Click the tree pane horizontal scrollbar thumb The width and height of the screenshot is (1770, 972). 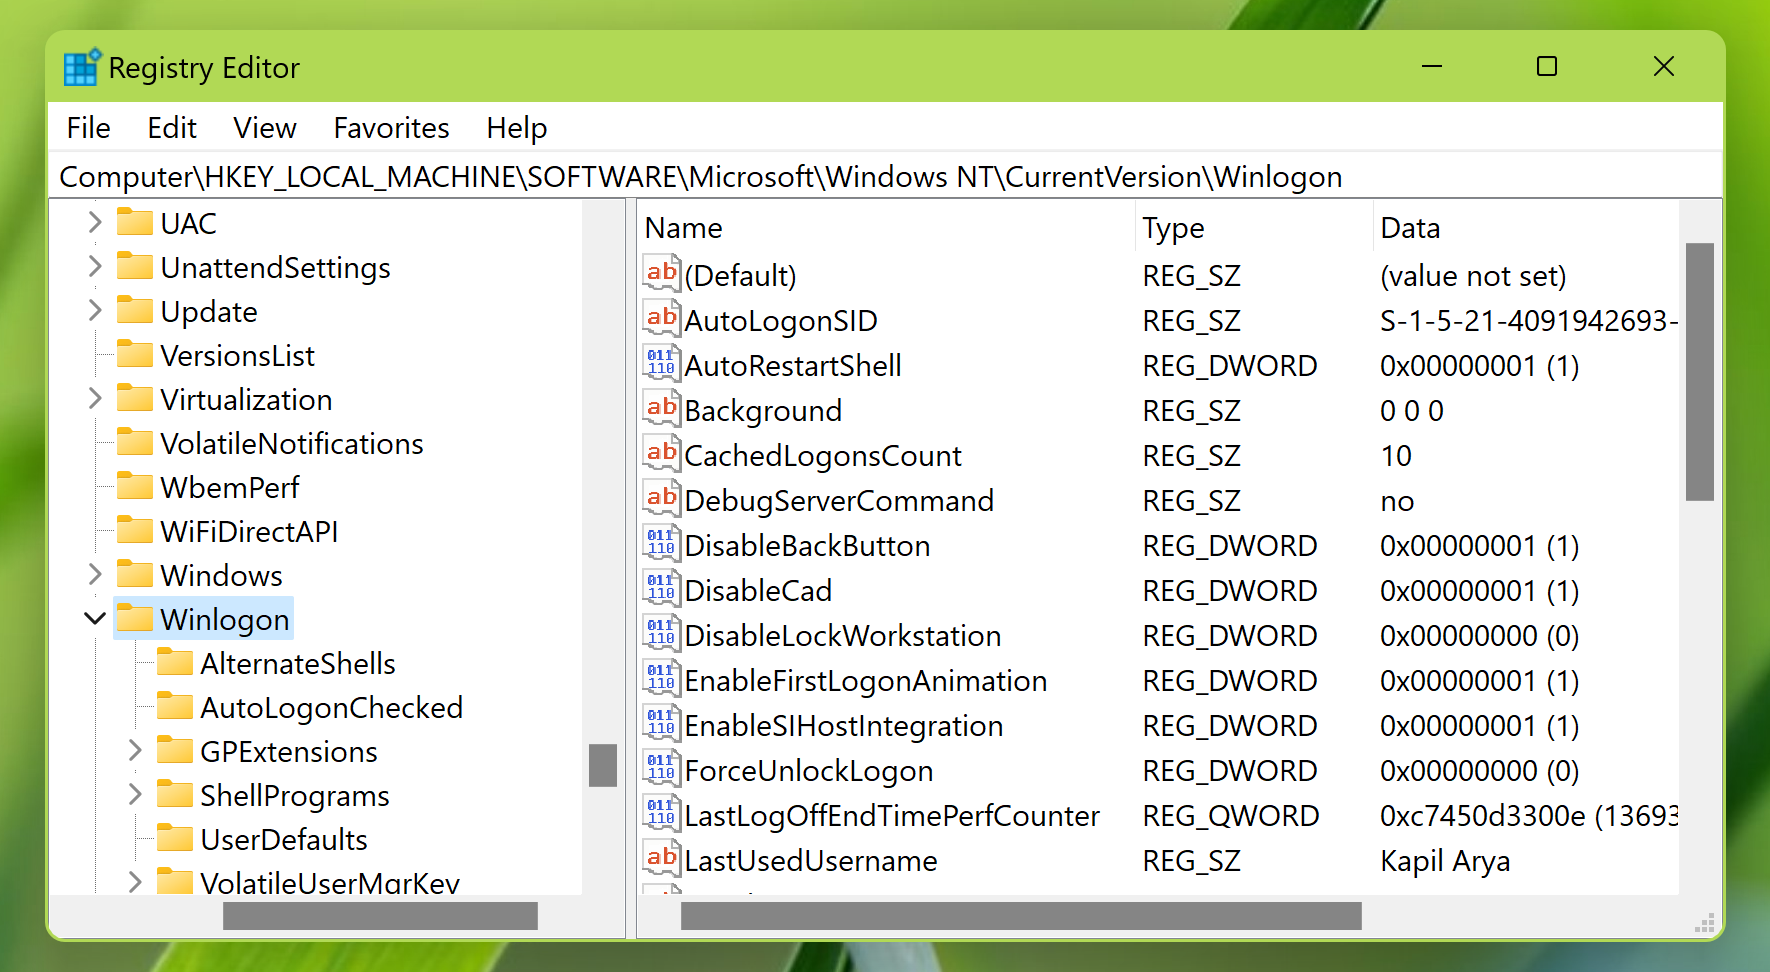380,915
